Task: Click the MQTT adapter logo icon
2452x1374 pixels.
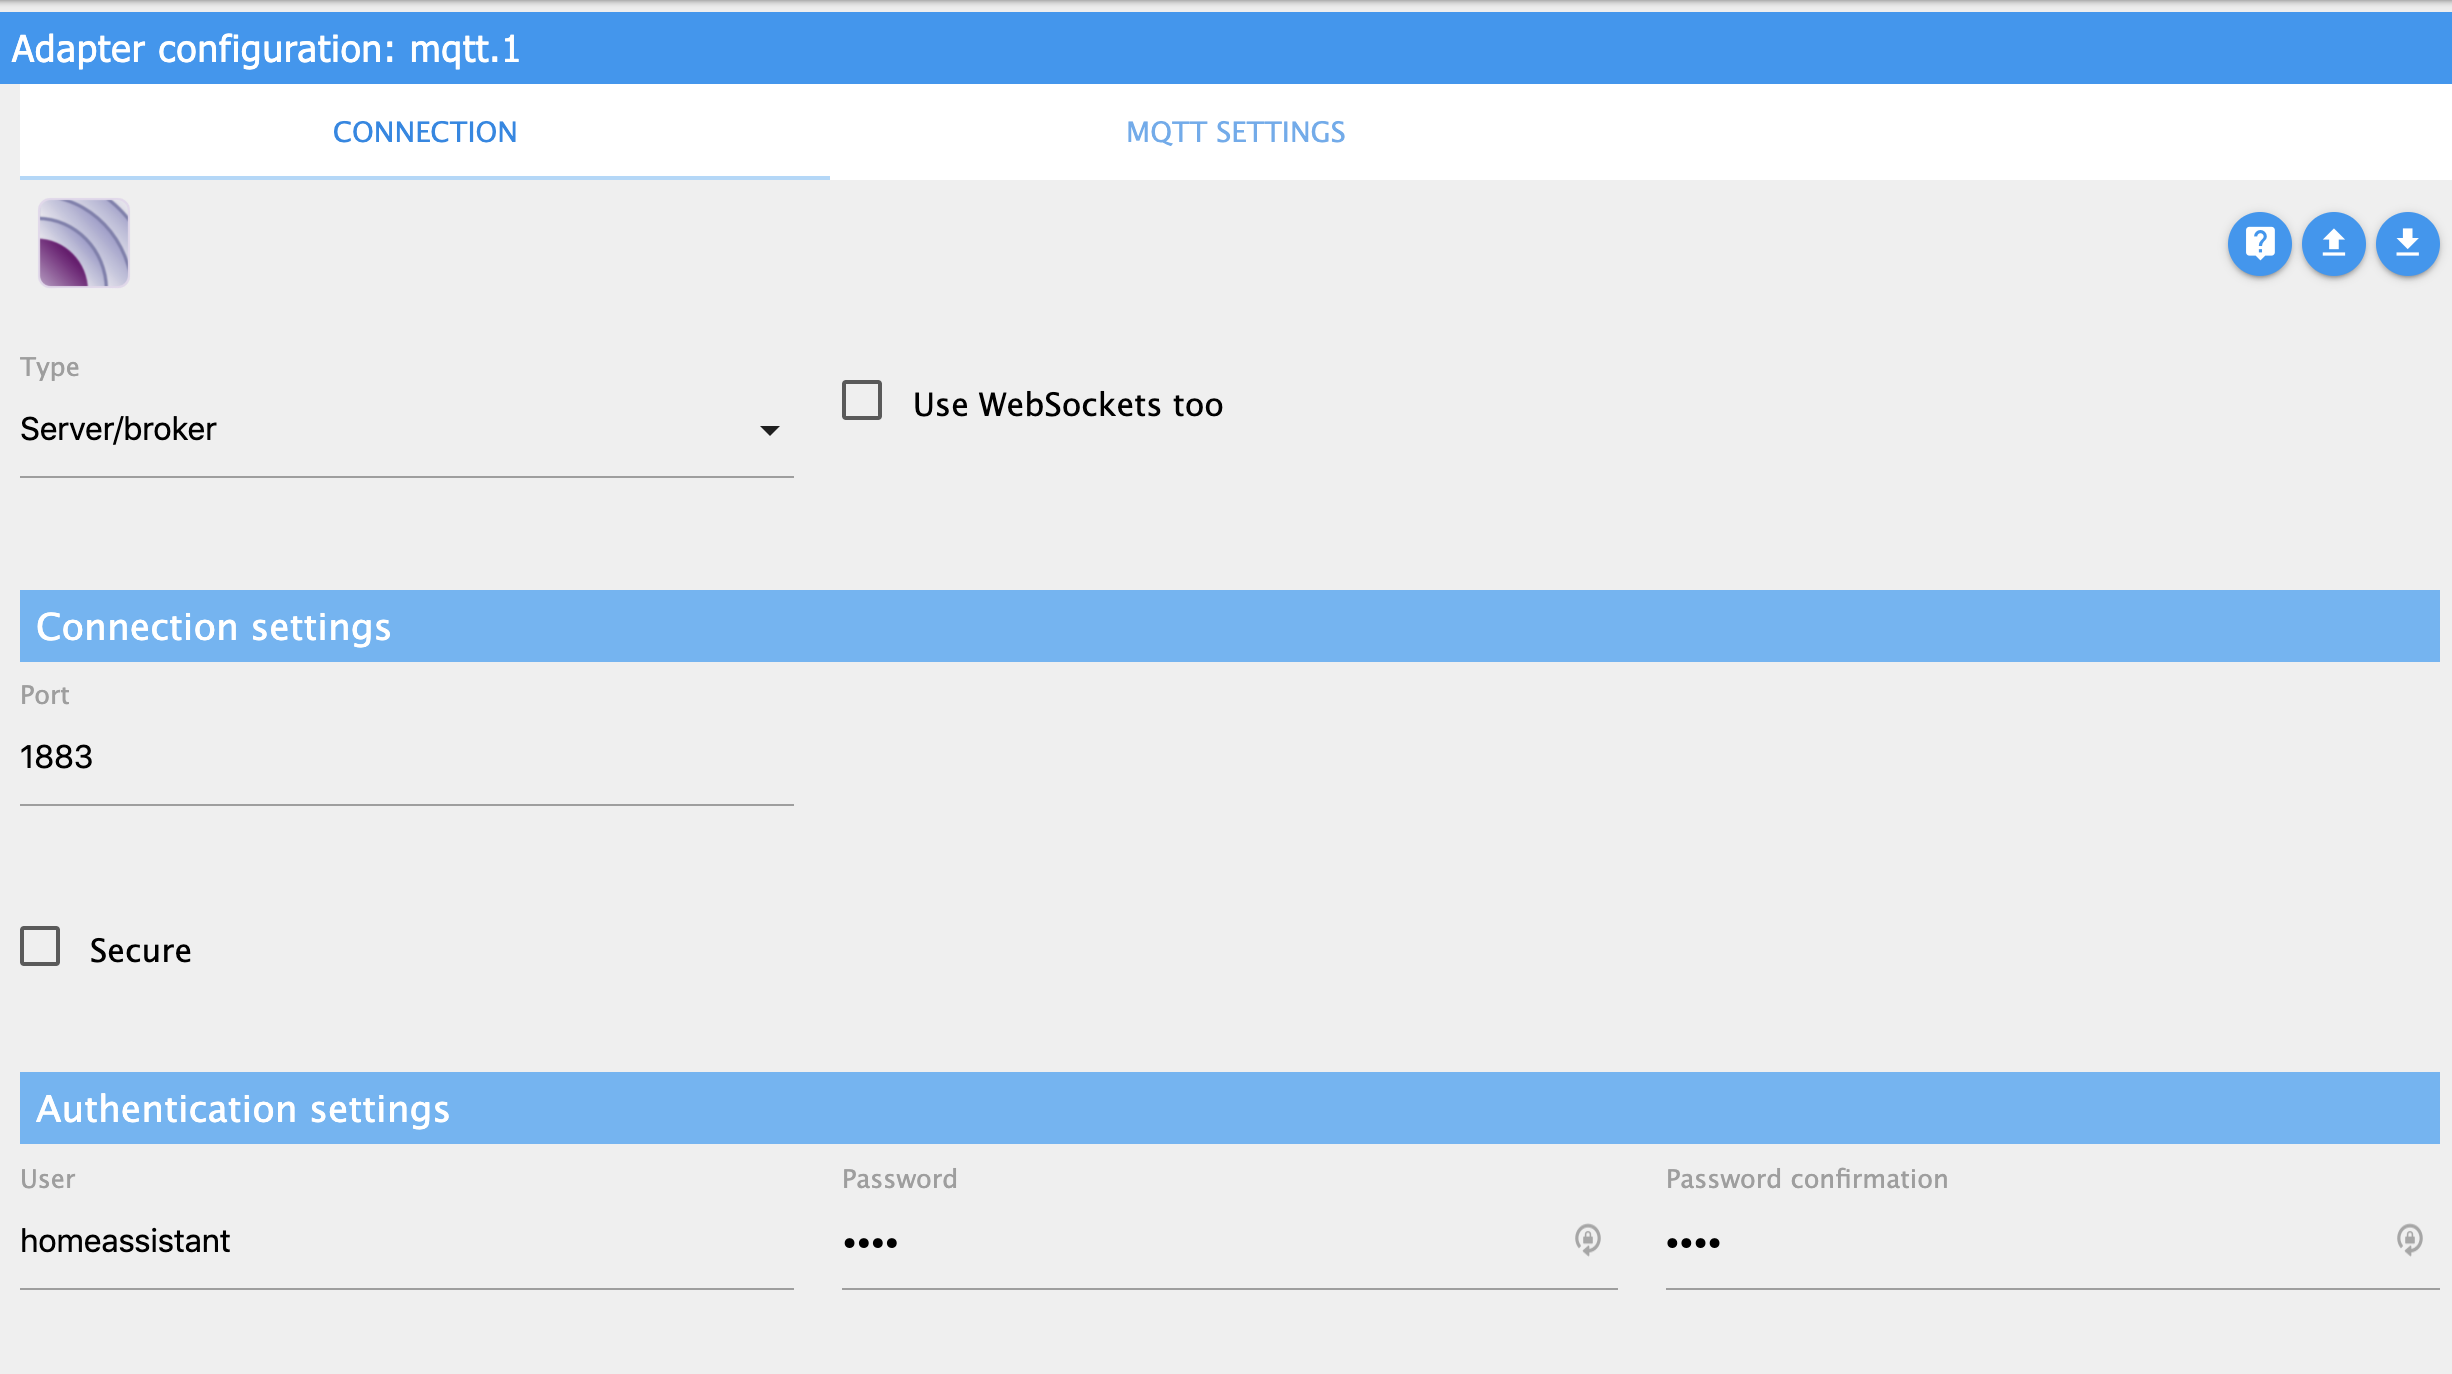Action: [x=84, y=243]
